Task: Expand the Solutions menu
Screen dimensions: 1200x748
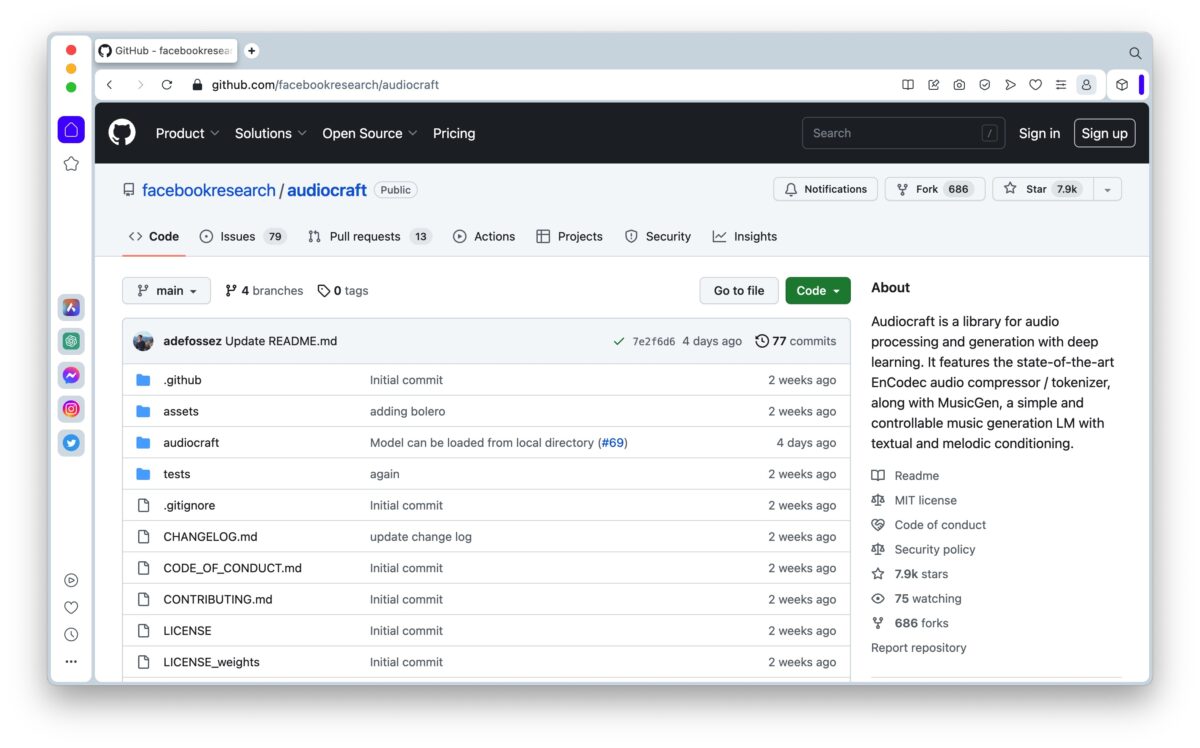Action: (271, 133)
